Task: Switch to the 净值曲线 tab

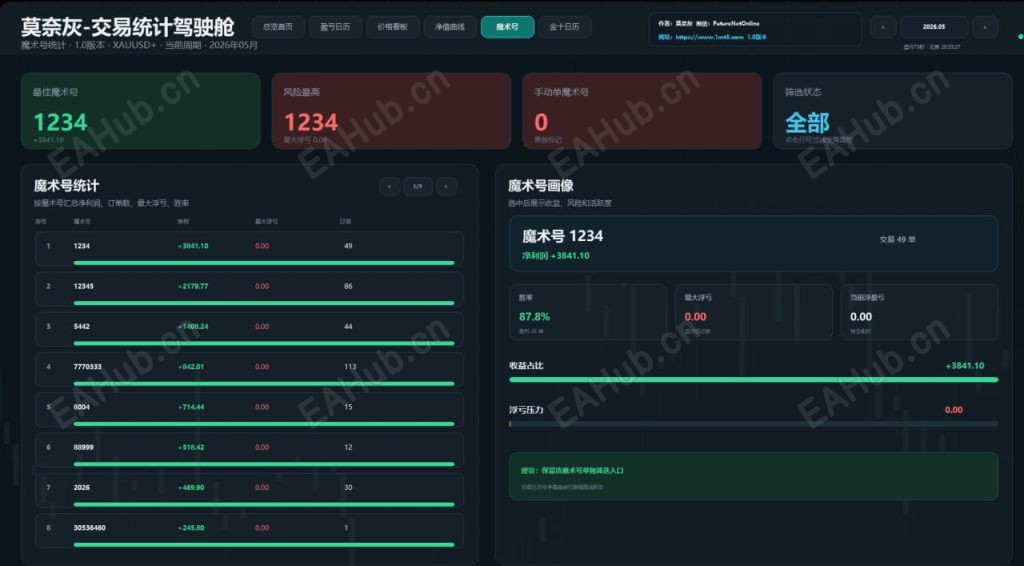Action: pyautogui.click(x=449, y=27)
